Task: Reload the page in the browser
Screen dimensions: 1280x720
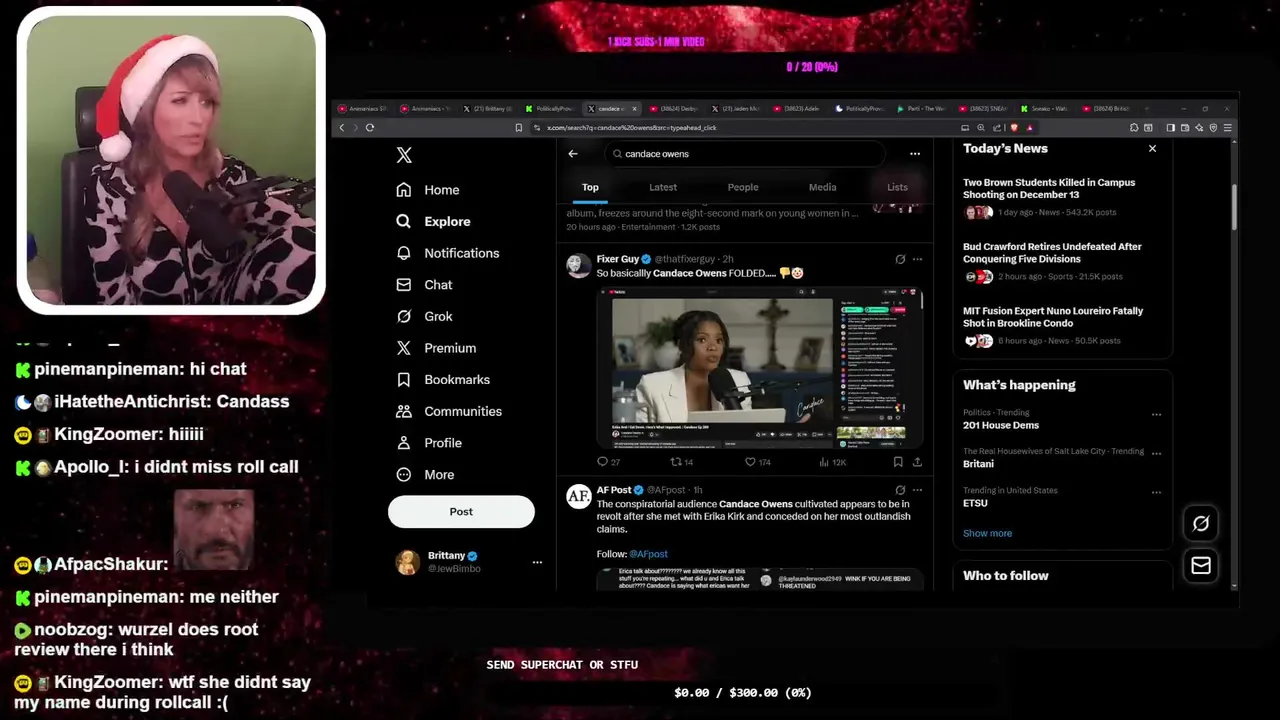Action: click(x=370, y=128)
